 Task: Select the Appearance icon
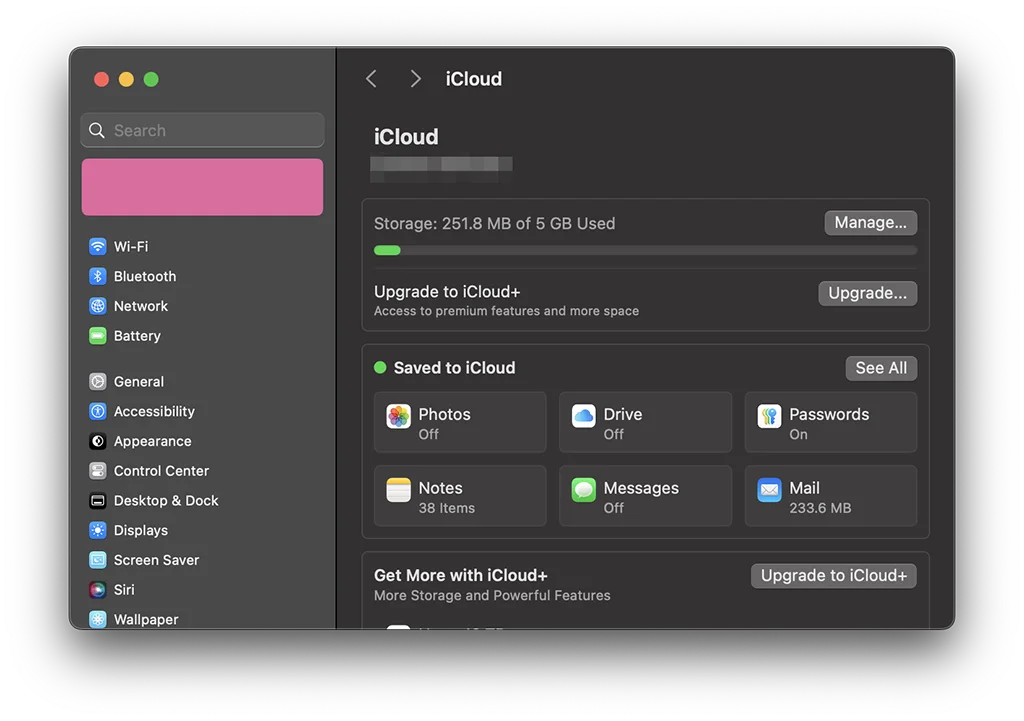pos(98,441)
